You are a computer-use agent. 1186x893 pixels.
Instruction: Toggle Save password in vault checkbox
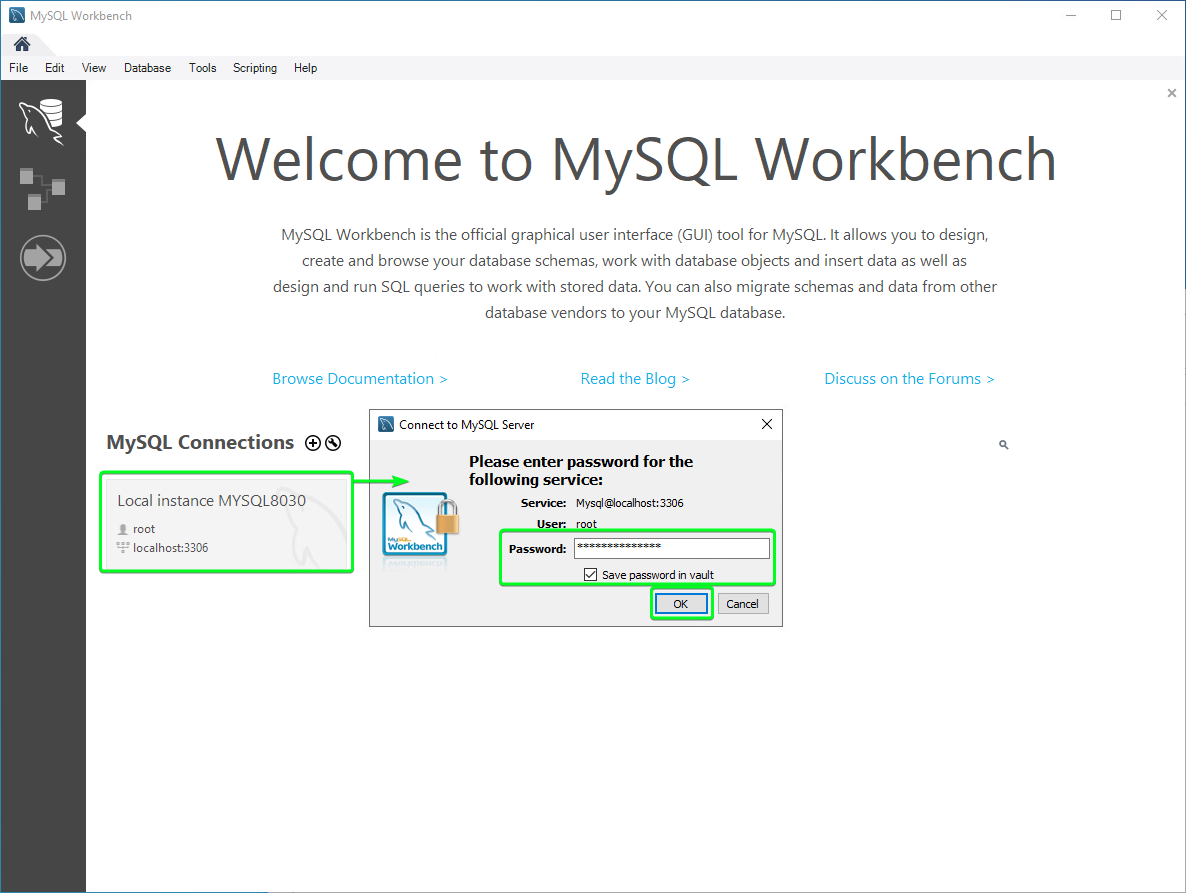(x=591, y=575)
